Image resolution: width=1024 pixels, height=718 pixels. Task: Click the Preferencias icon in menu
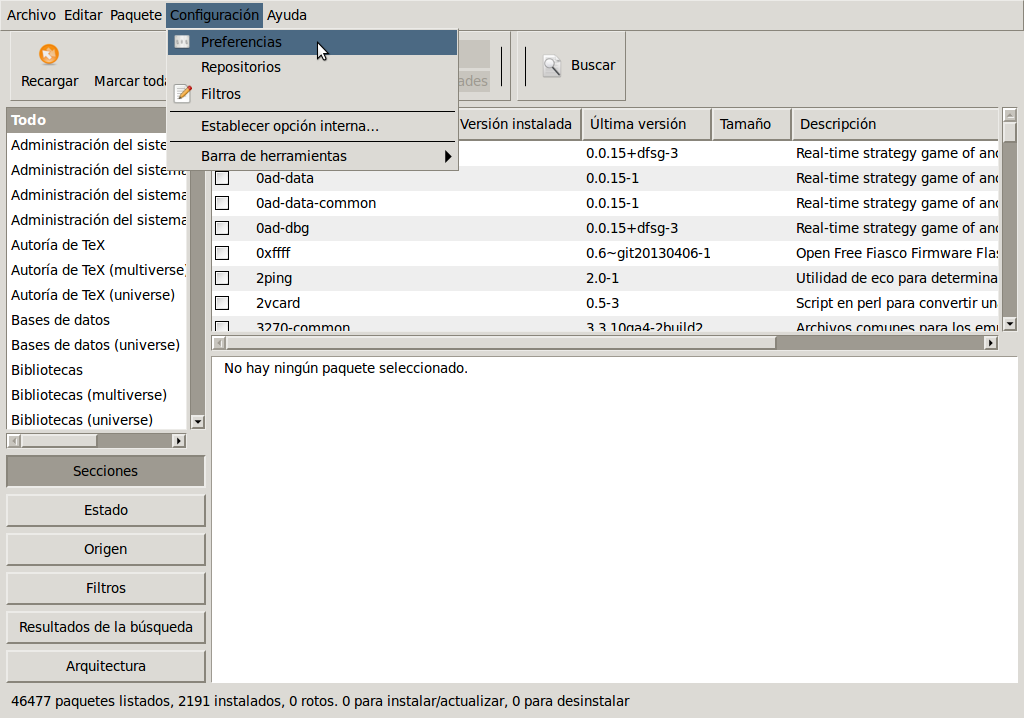pyautogui.click(x=182, y=42)
